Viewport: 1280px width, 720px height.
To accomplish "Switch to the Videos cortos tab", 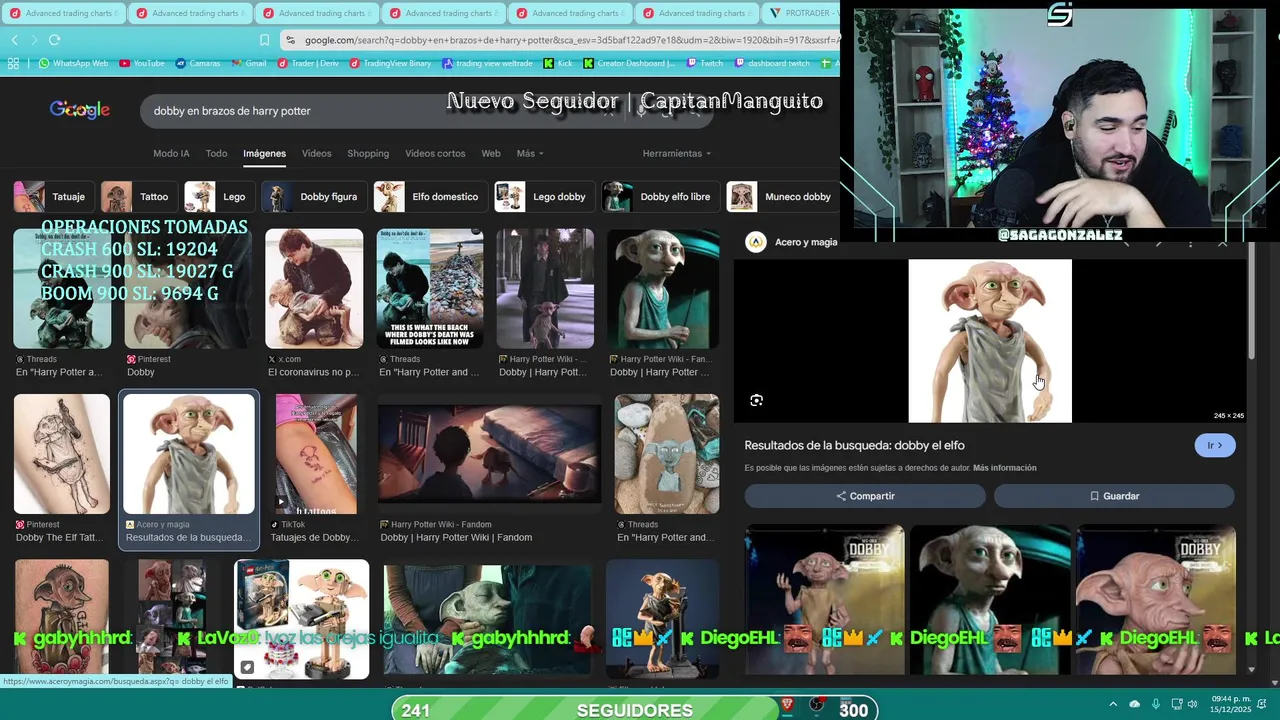I will pyautogui.click(x=435, y=153).
